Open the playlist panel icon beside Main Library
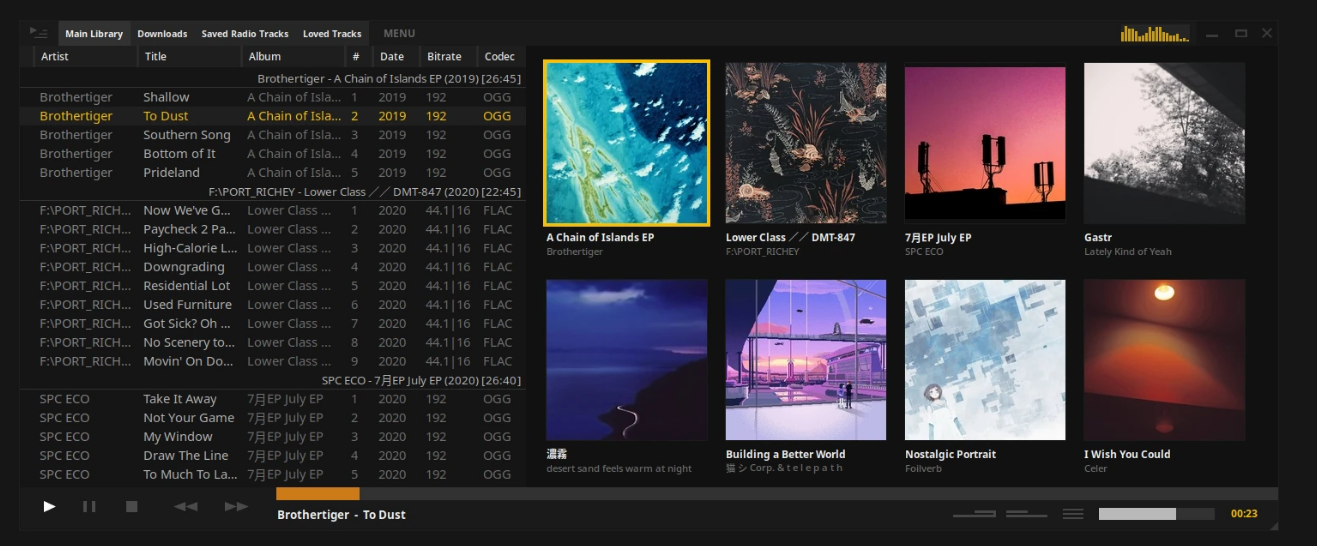 pyautogui.click(x=39, y=34)
